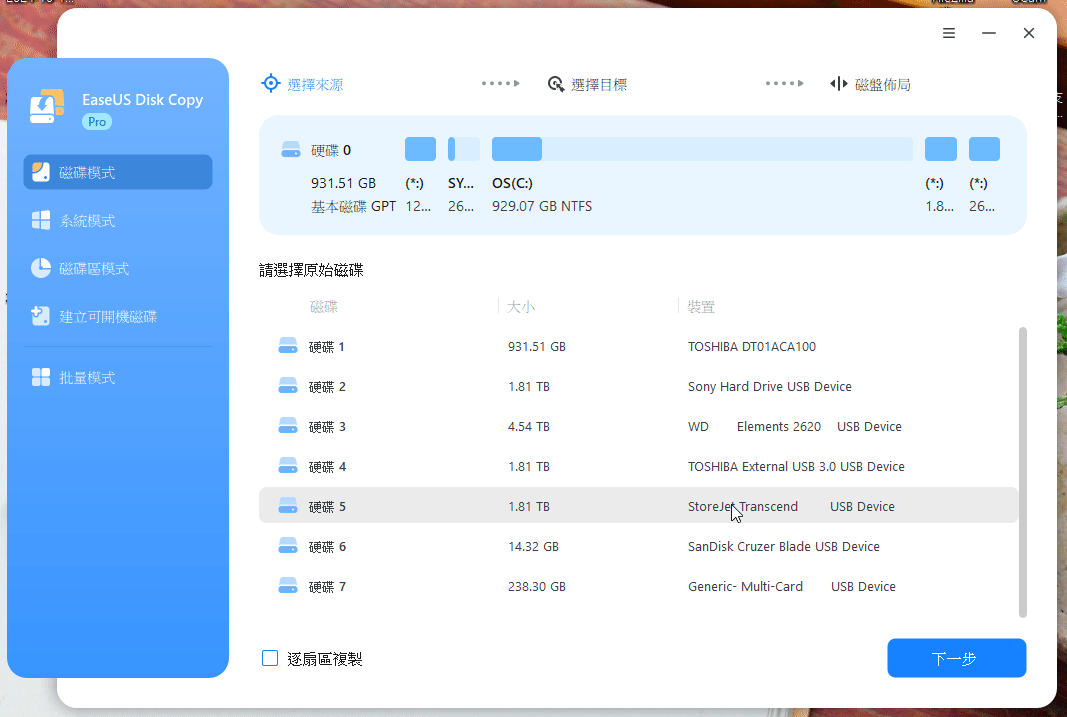Choose SanDisk Cruzer Blade USB Device

click(x=784, y=546)
